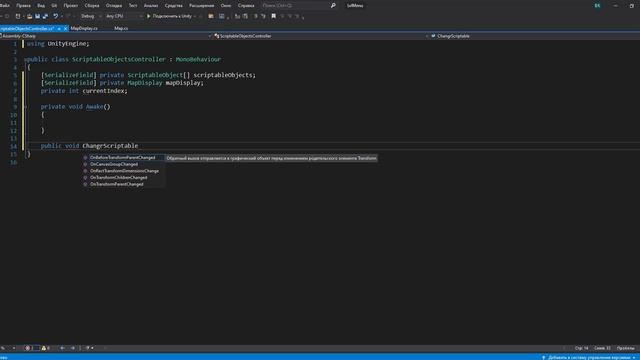Pin the ScriptableObjectsController.cs tab
The width and height of the screenshot is (640, 360).
(59, 29)
